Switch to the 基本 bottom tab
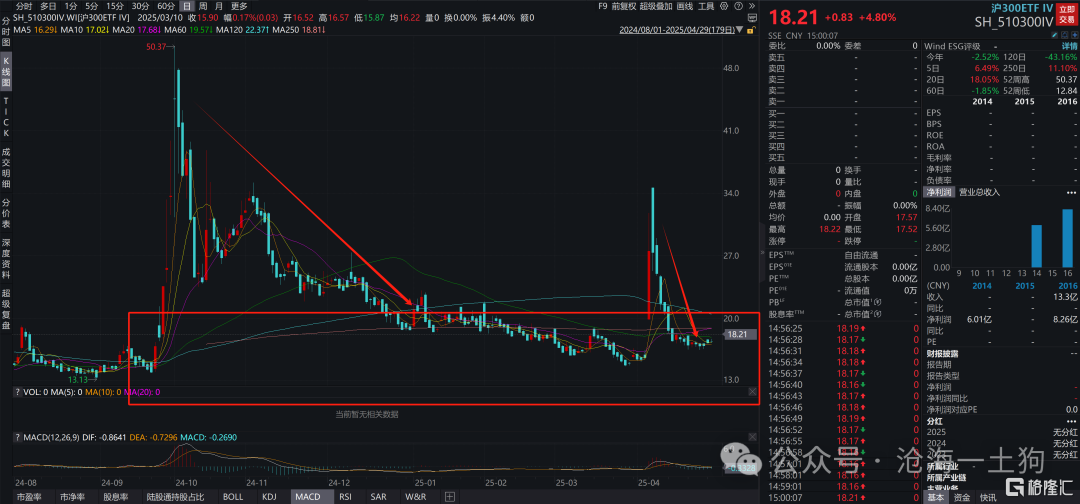The height and width of the screenshot is (504, 1080). click(936, 496)
